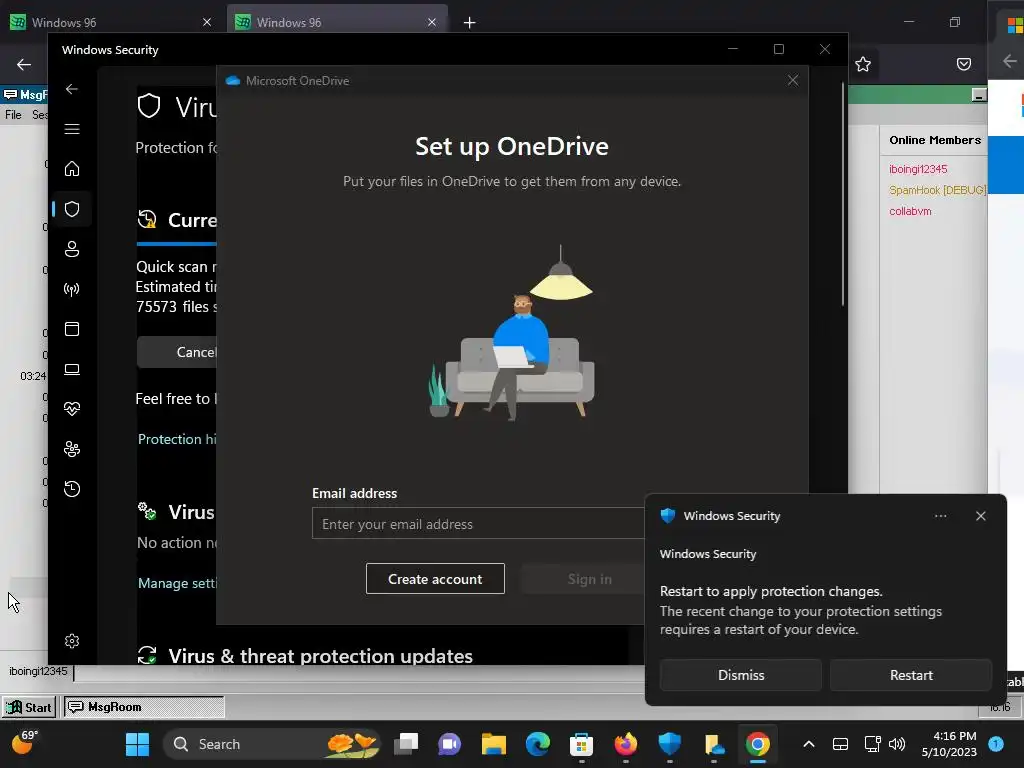Open App & browser control icon
Screen dimensions: 1024x768
(x=72, y=329)
